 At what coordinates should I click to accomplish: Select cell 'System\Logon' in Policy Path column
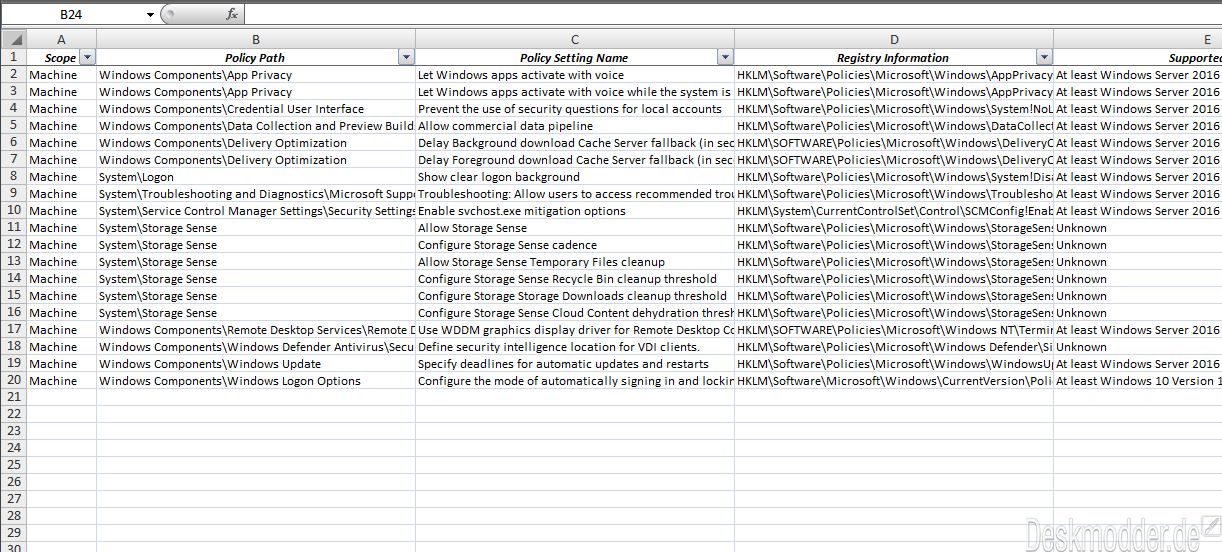coord(256,177)
